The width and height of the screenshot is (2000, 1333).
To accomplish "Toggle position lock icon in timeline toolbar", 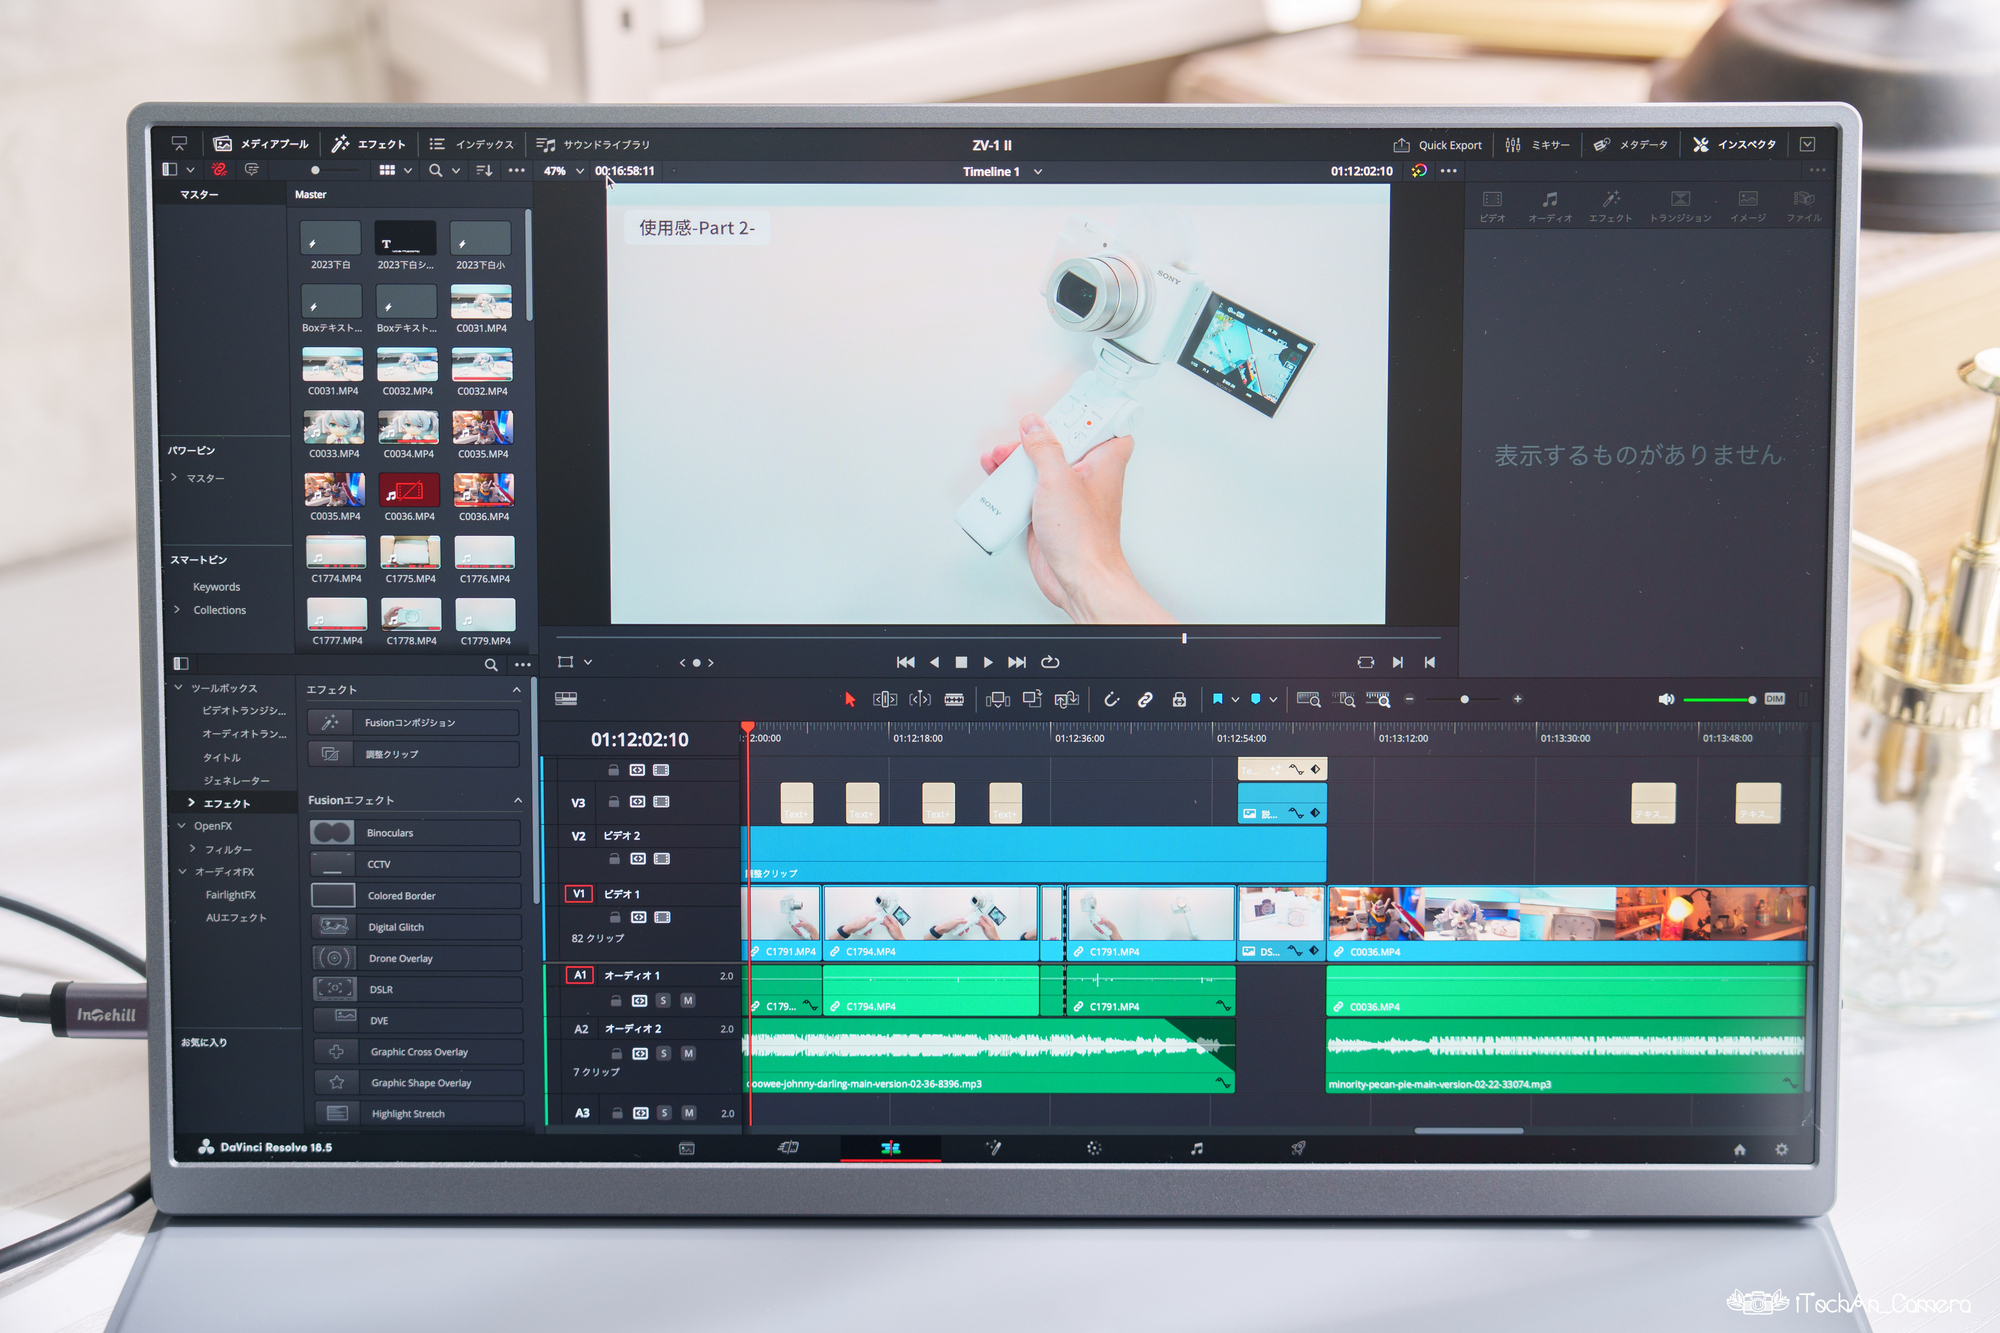I will [x=1179, y=699].
